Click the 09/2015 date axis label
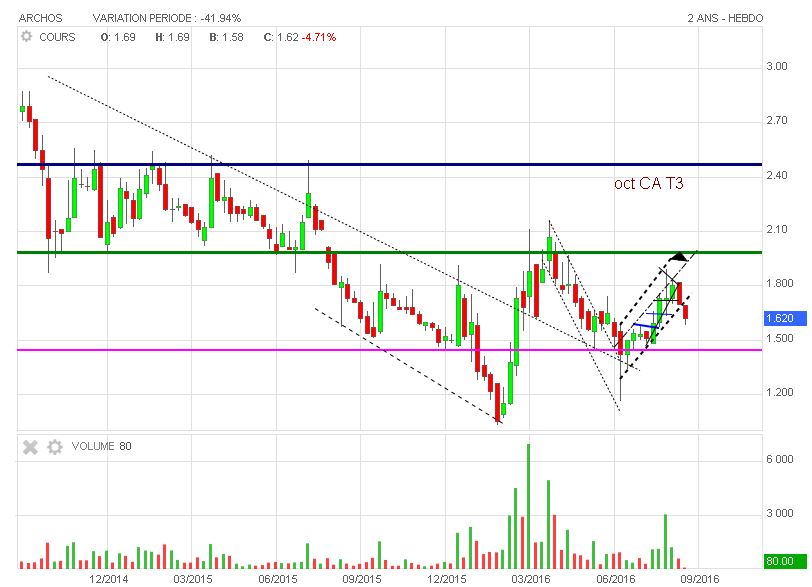 coord(361,579)
